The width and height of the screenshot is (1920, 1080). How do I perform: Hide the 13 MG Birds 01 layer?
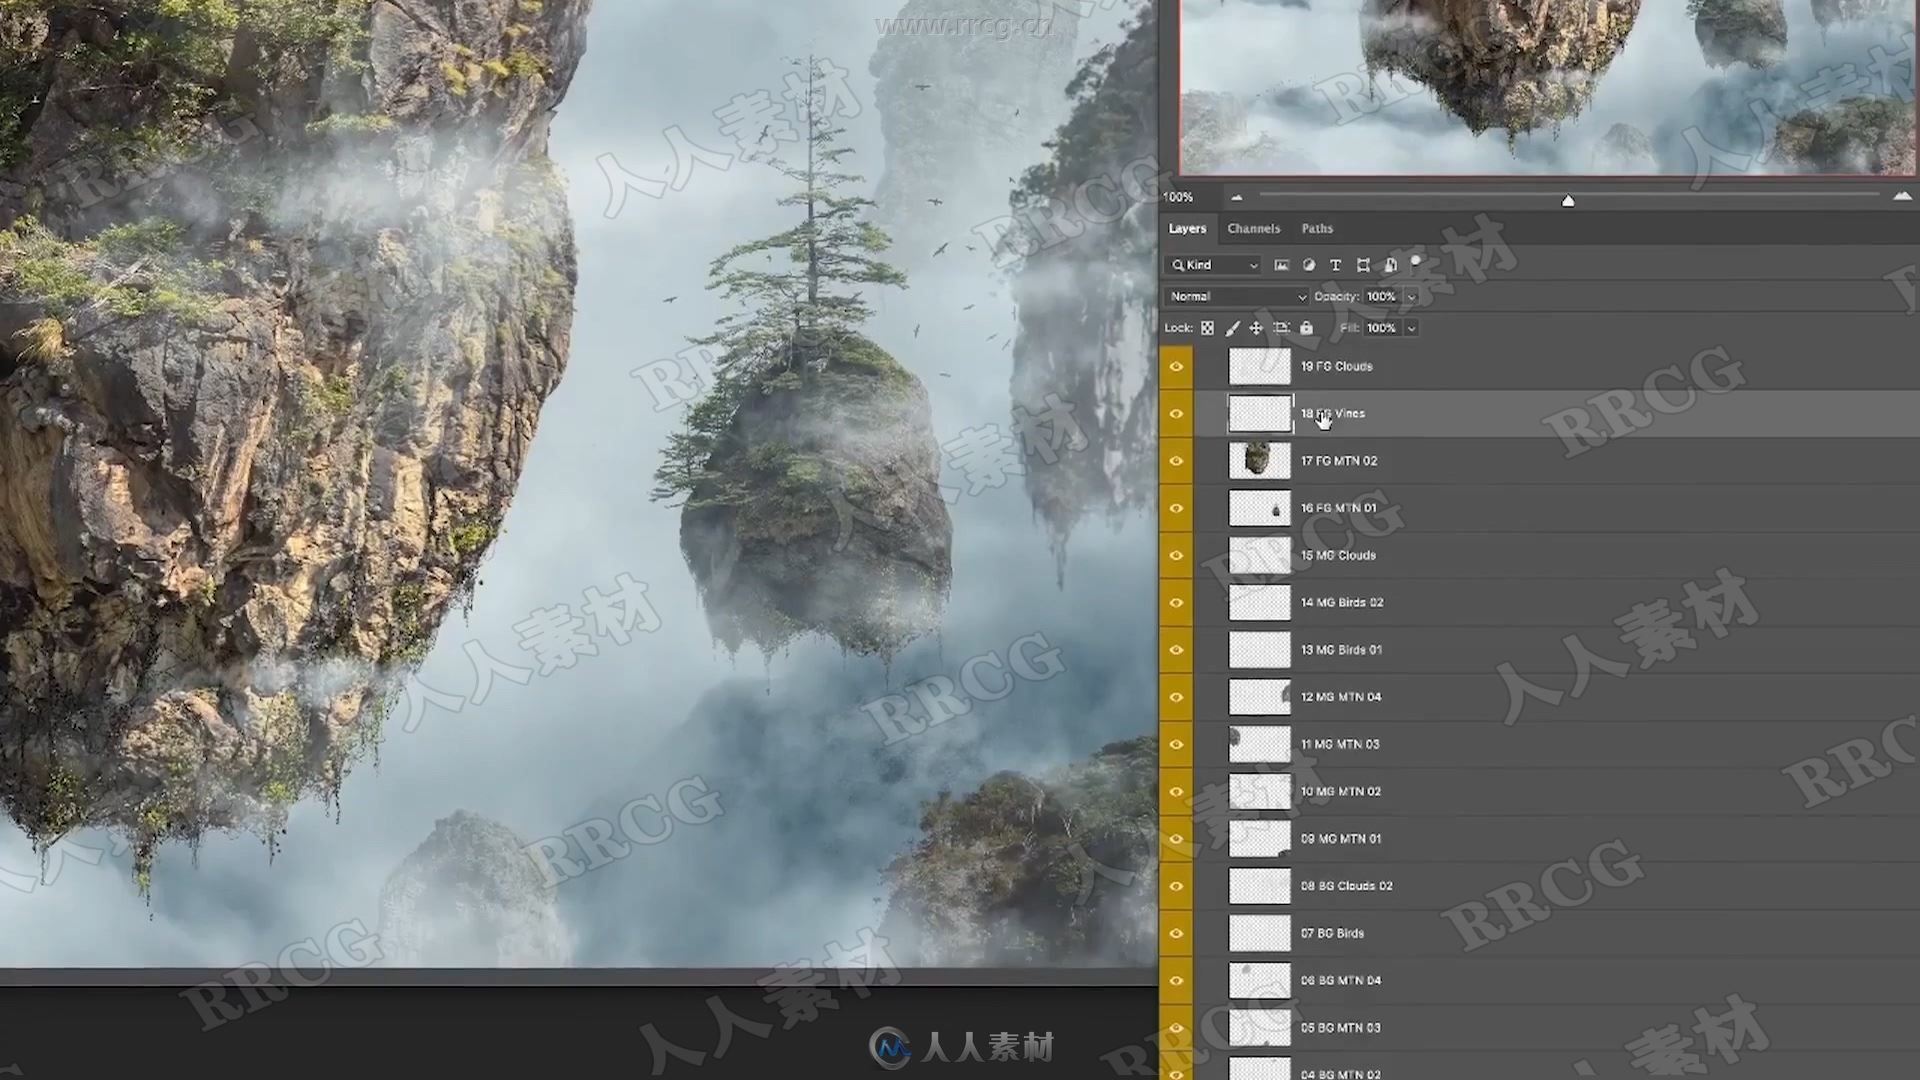pyautogui.click(x=1176, y=650)
